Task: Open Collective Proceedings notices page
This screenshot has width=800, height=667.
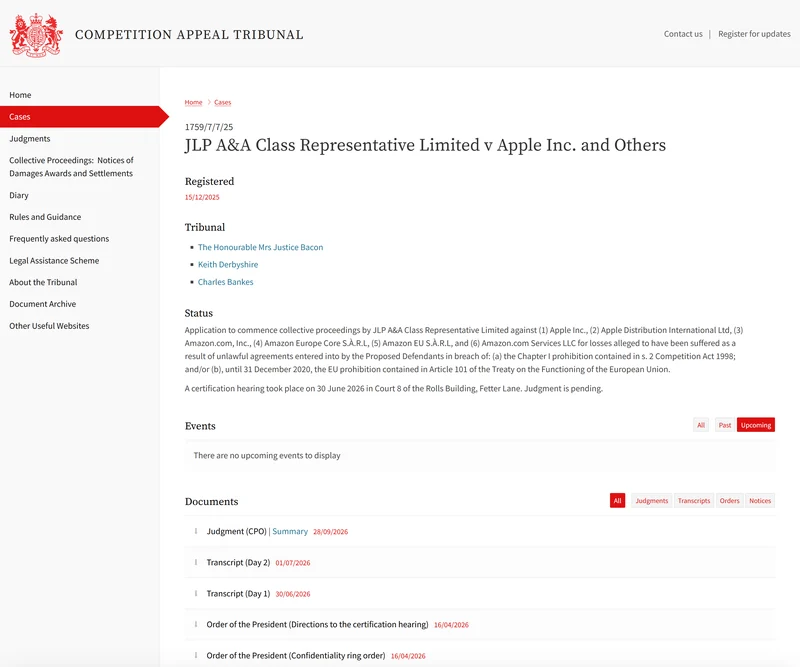Action: pos(71,167)
